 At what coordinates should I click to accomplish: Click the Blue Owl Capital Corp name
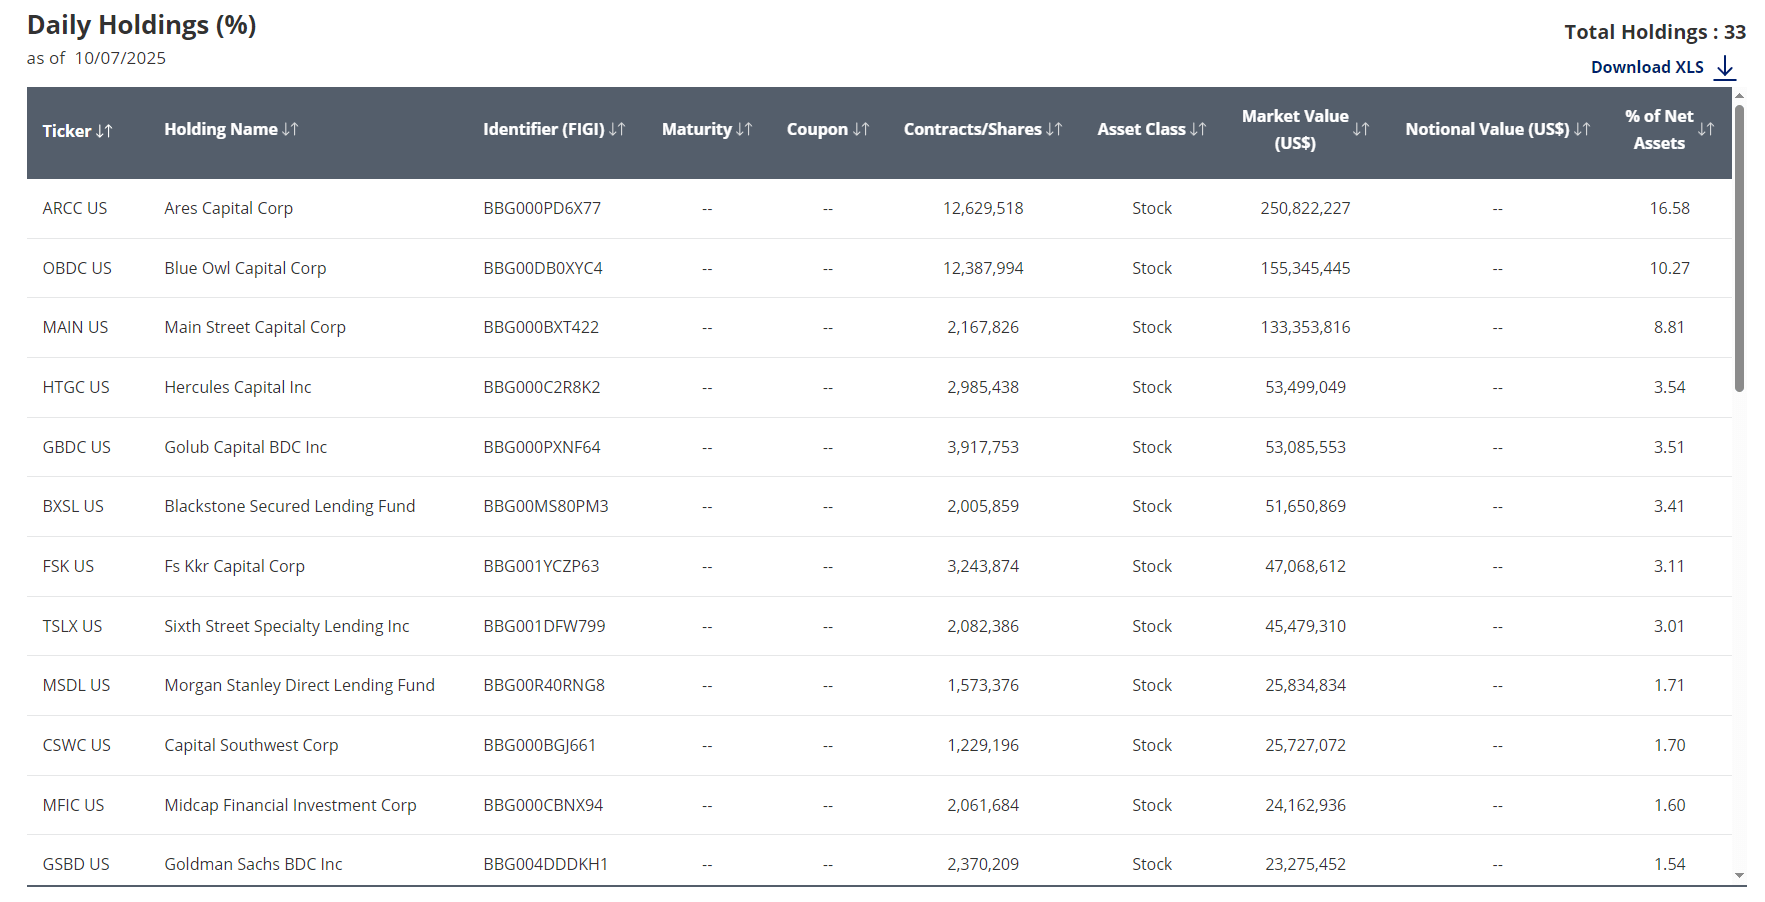click(245, 268)
